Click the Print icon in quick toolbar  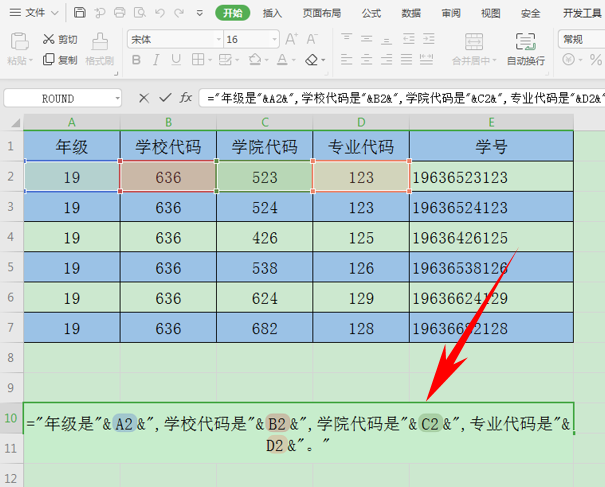120,13
